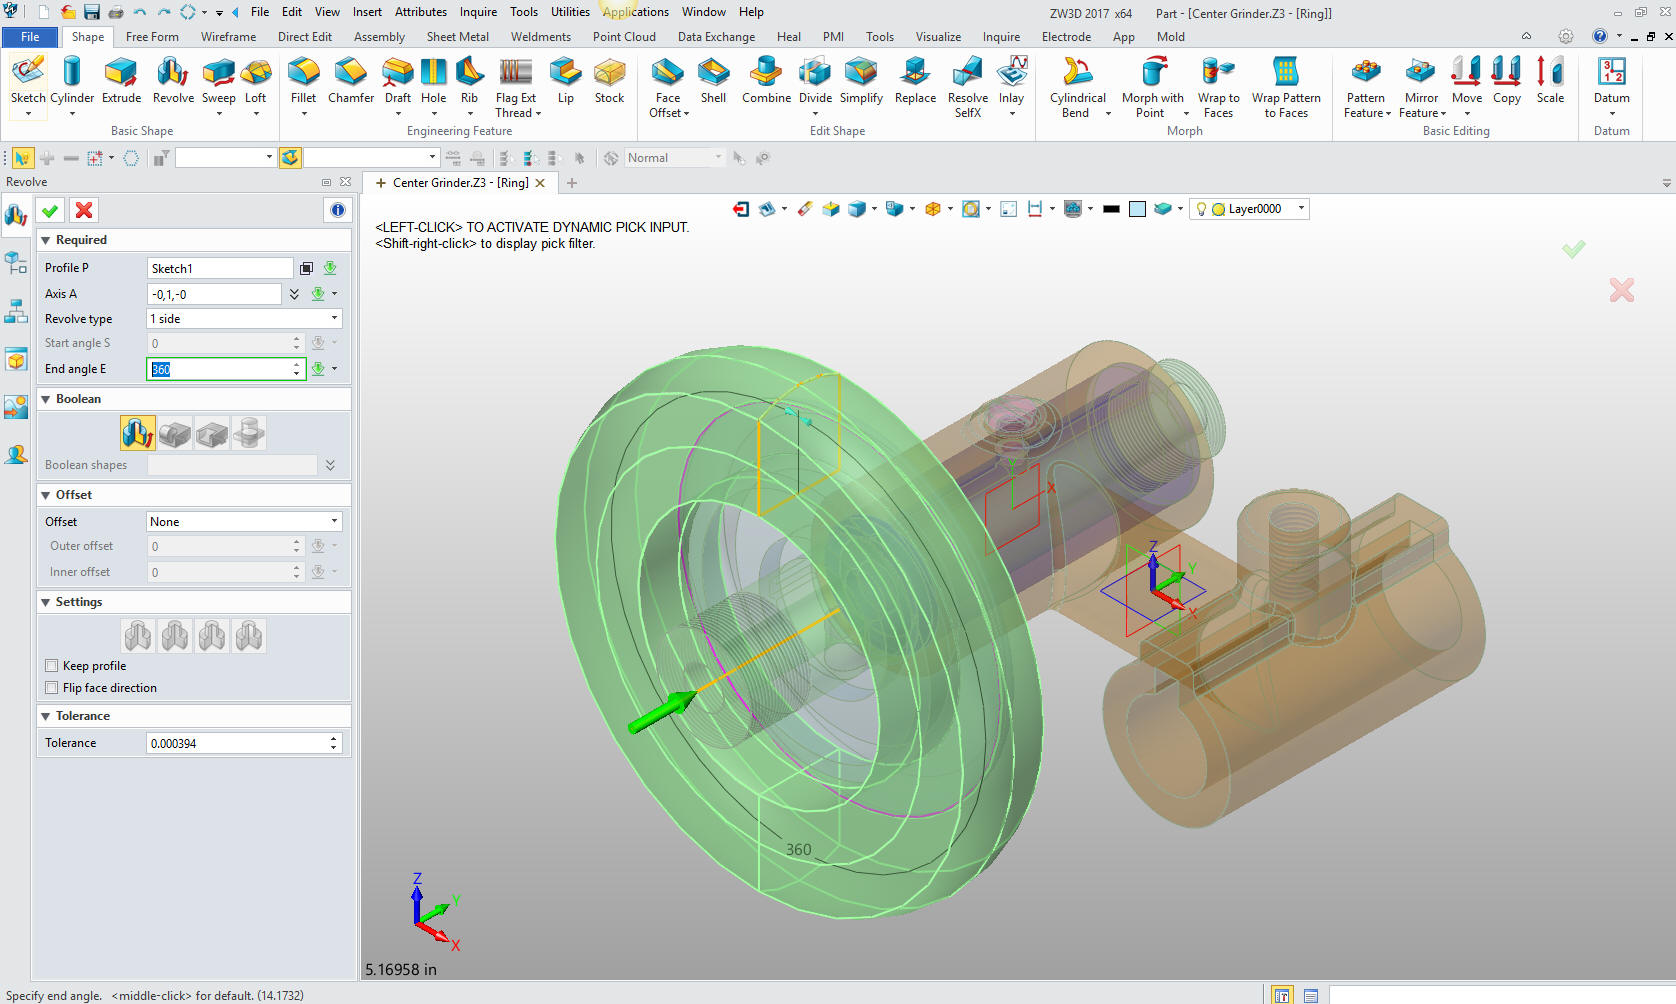The image size is (1676, 1004).
Task: Open the Inquire menu in the menu bar
Action: coord(478,12)
